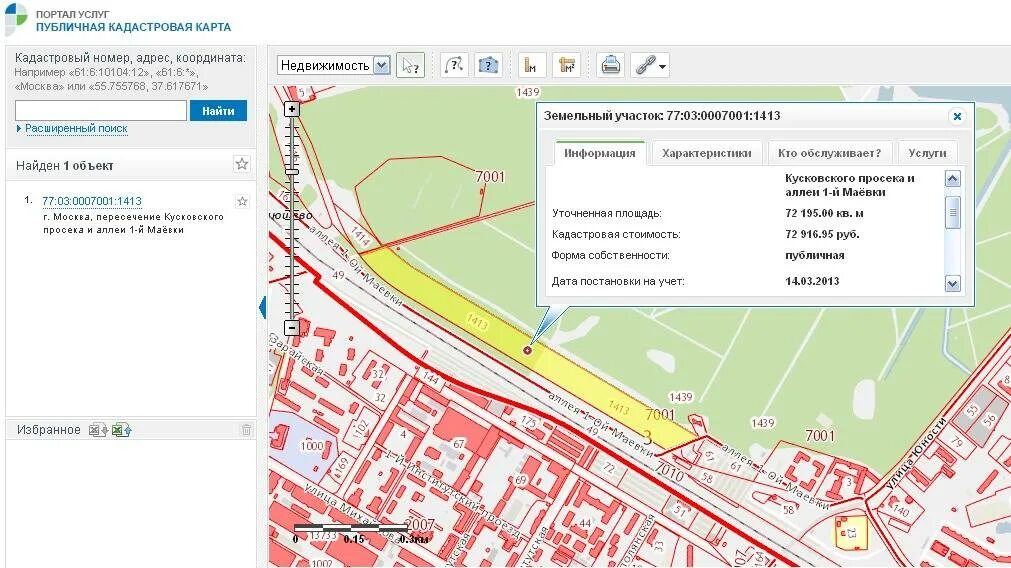Open result link 77:03:0007001:1413
Image resolution: width=1011 pixels, height=568 pixels.
coord(92,201)
